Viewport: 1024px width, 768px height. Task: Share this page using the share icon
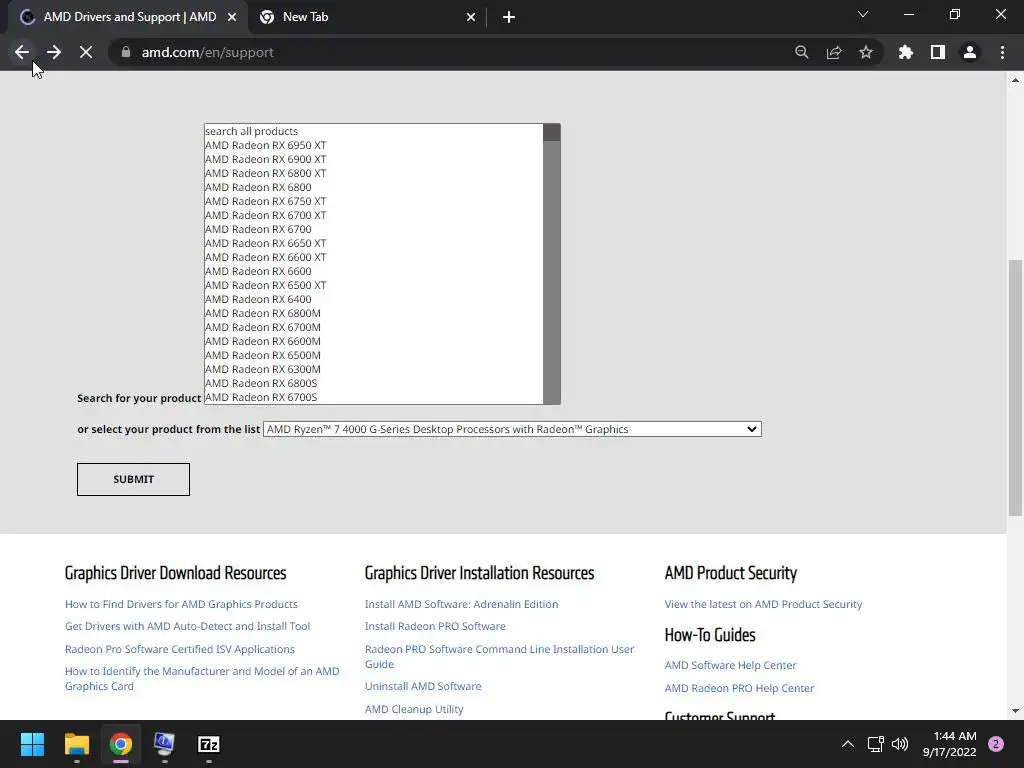click(x=833, y=52)
